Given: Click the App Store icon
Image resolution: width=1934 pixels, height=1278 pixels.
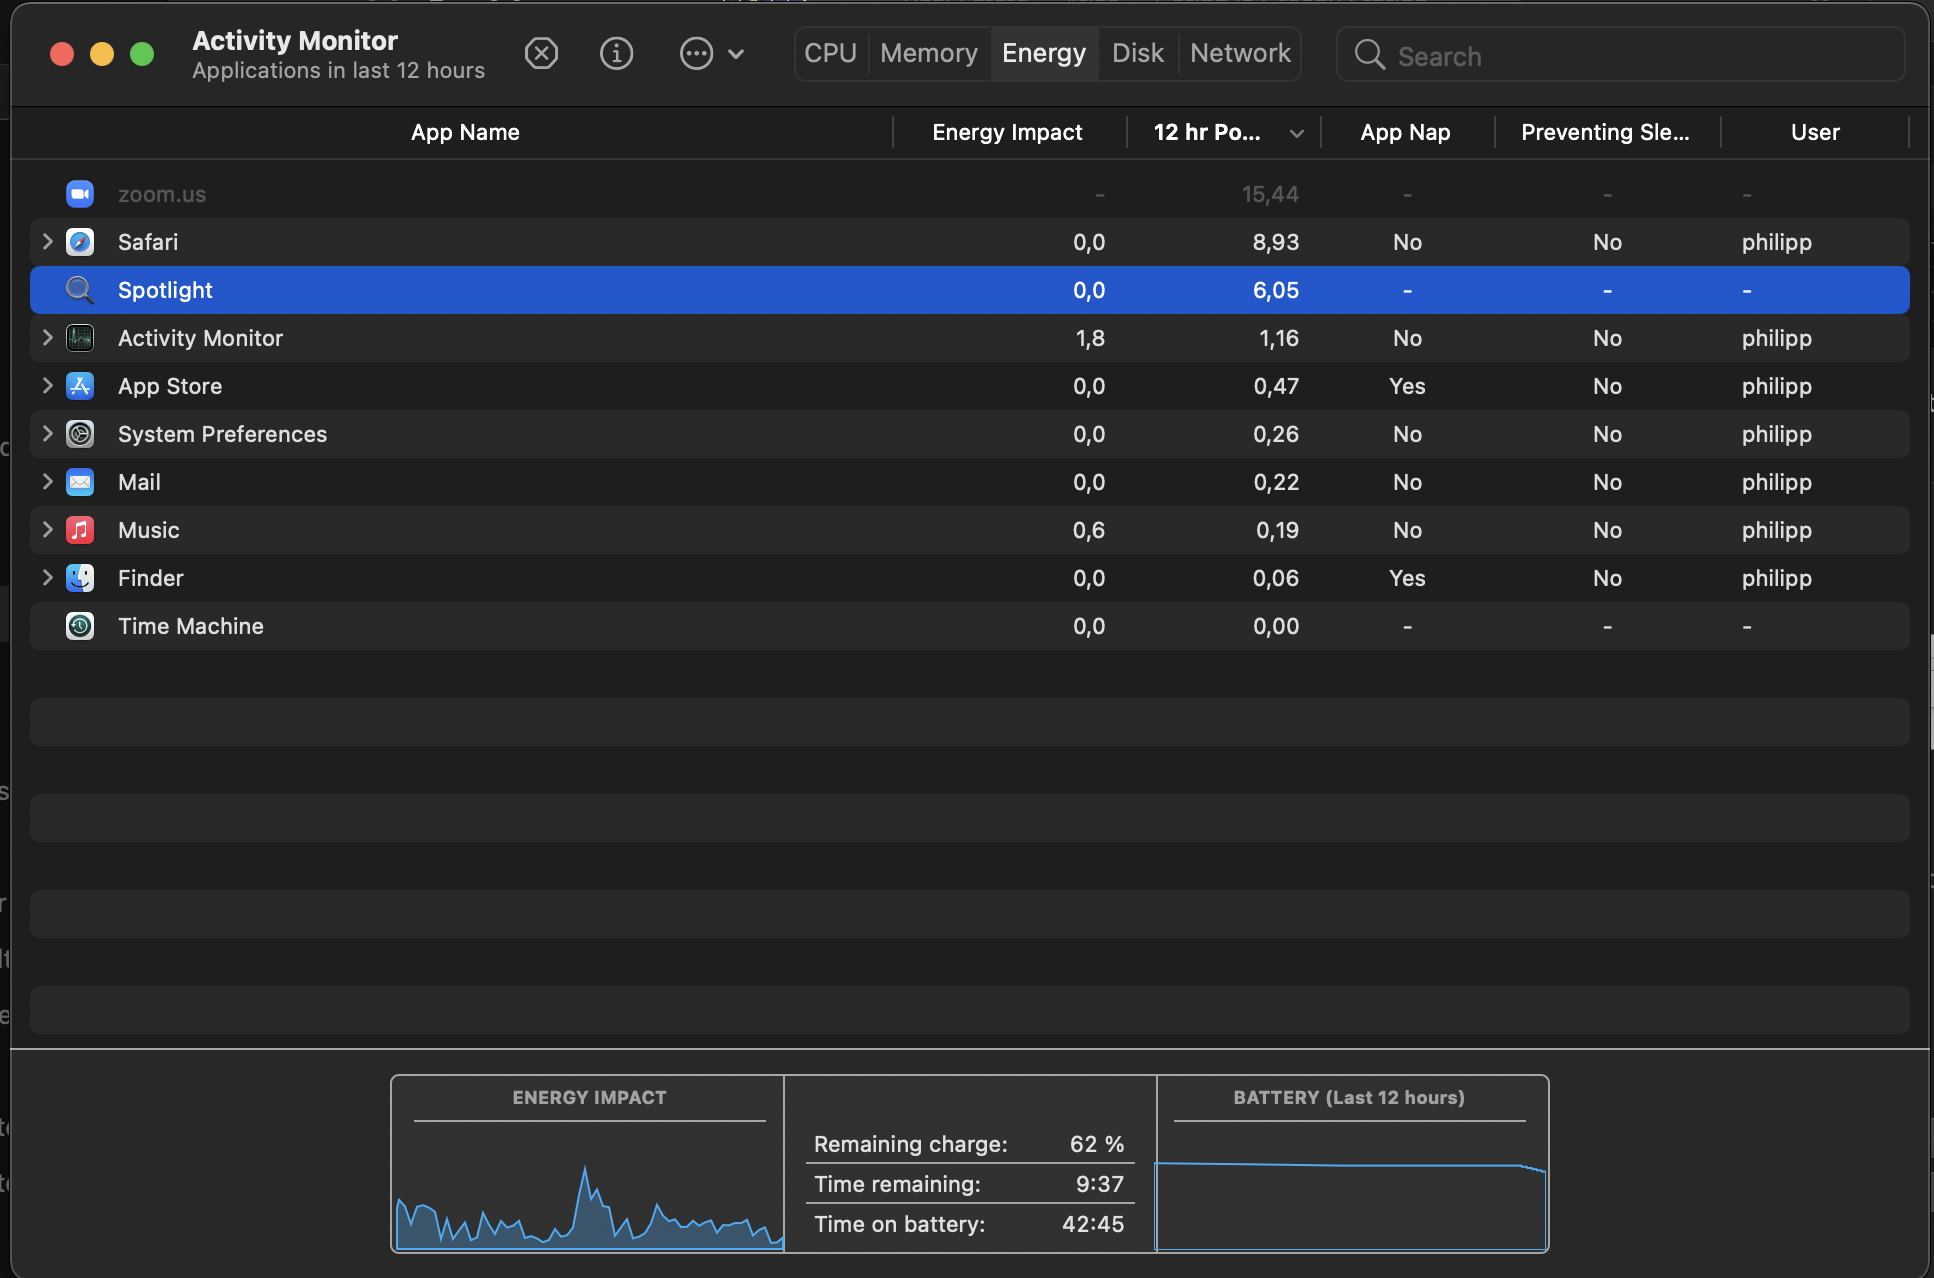Looking at the screenshot, I should tap(80, 386).
